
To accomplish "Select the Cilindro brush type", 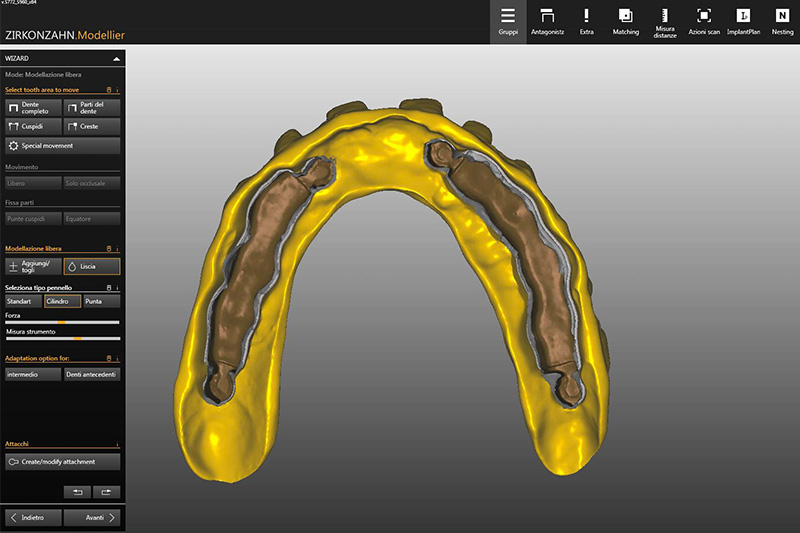I will point(62,301).
